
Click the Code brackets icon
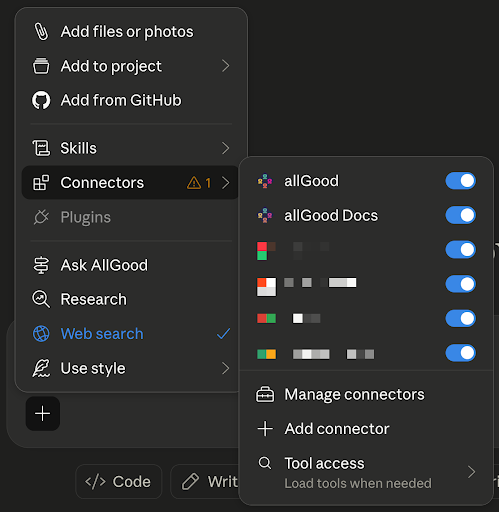point(95,482)
